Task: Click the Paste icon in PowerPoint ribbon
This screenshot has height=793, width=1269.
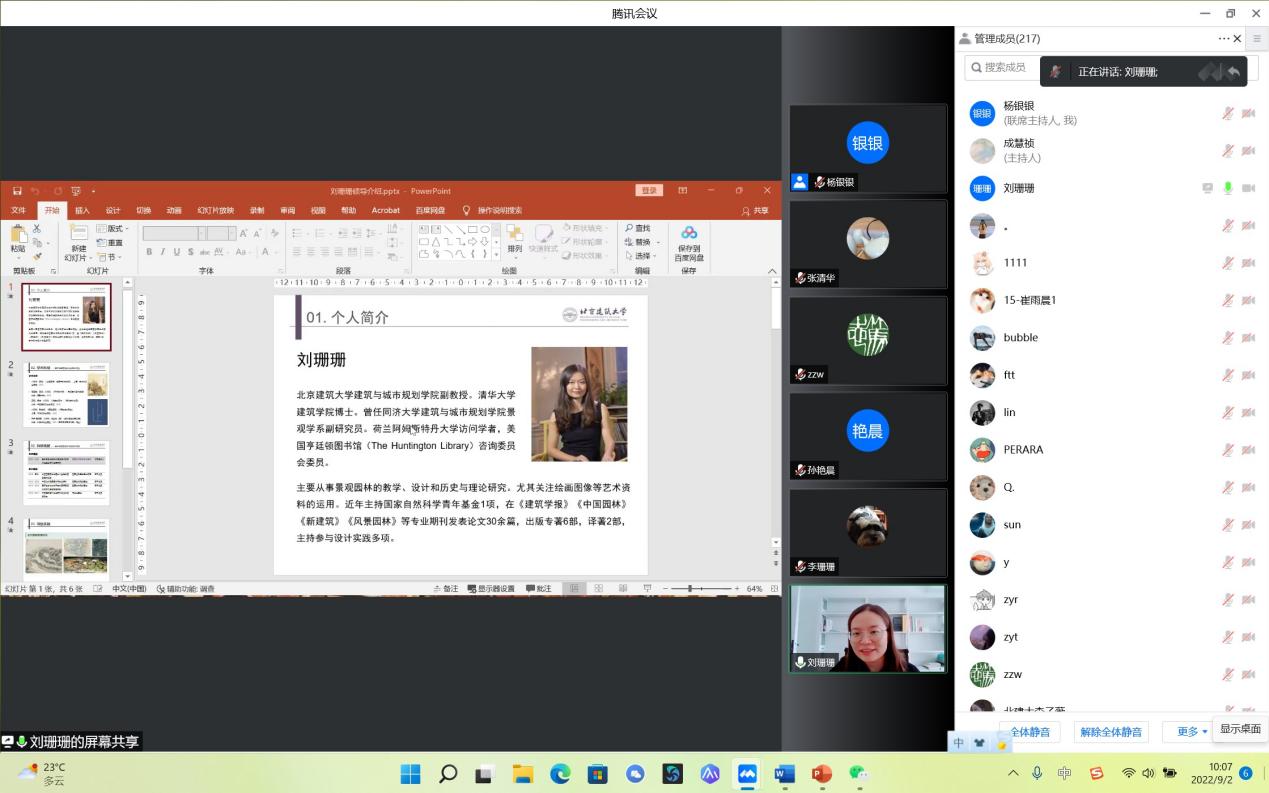Action: (18, 235)
